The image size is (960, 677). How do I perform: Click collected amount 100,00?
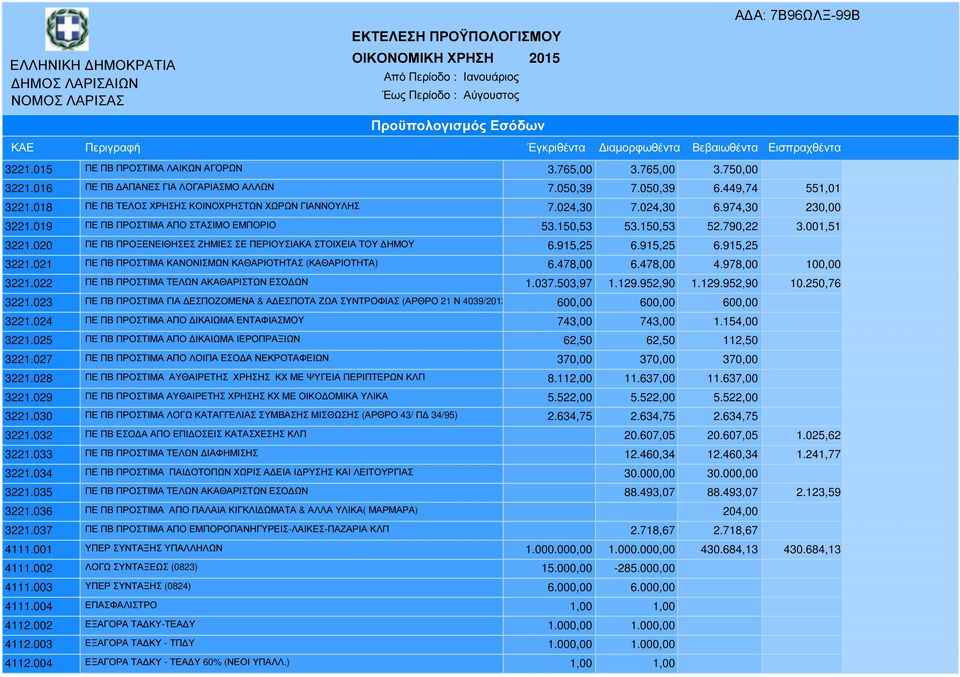coord(822,264)
